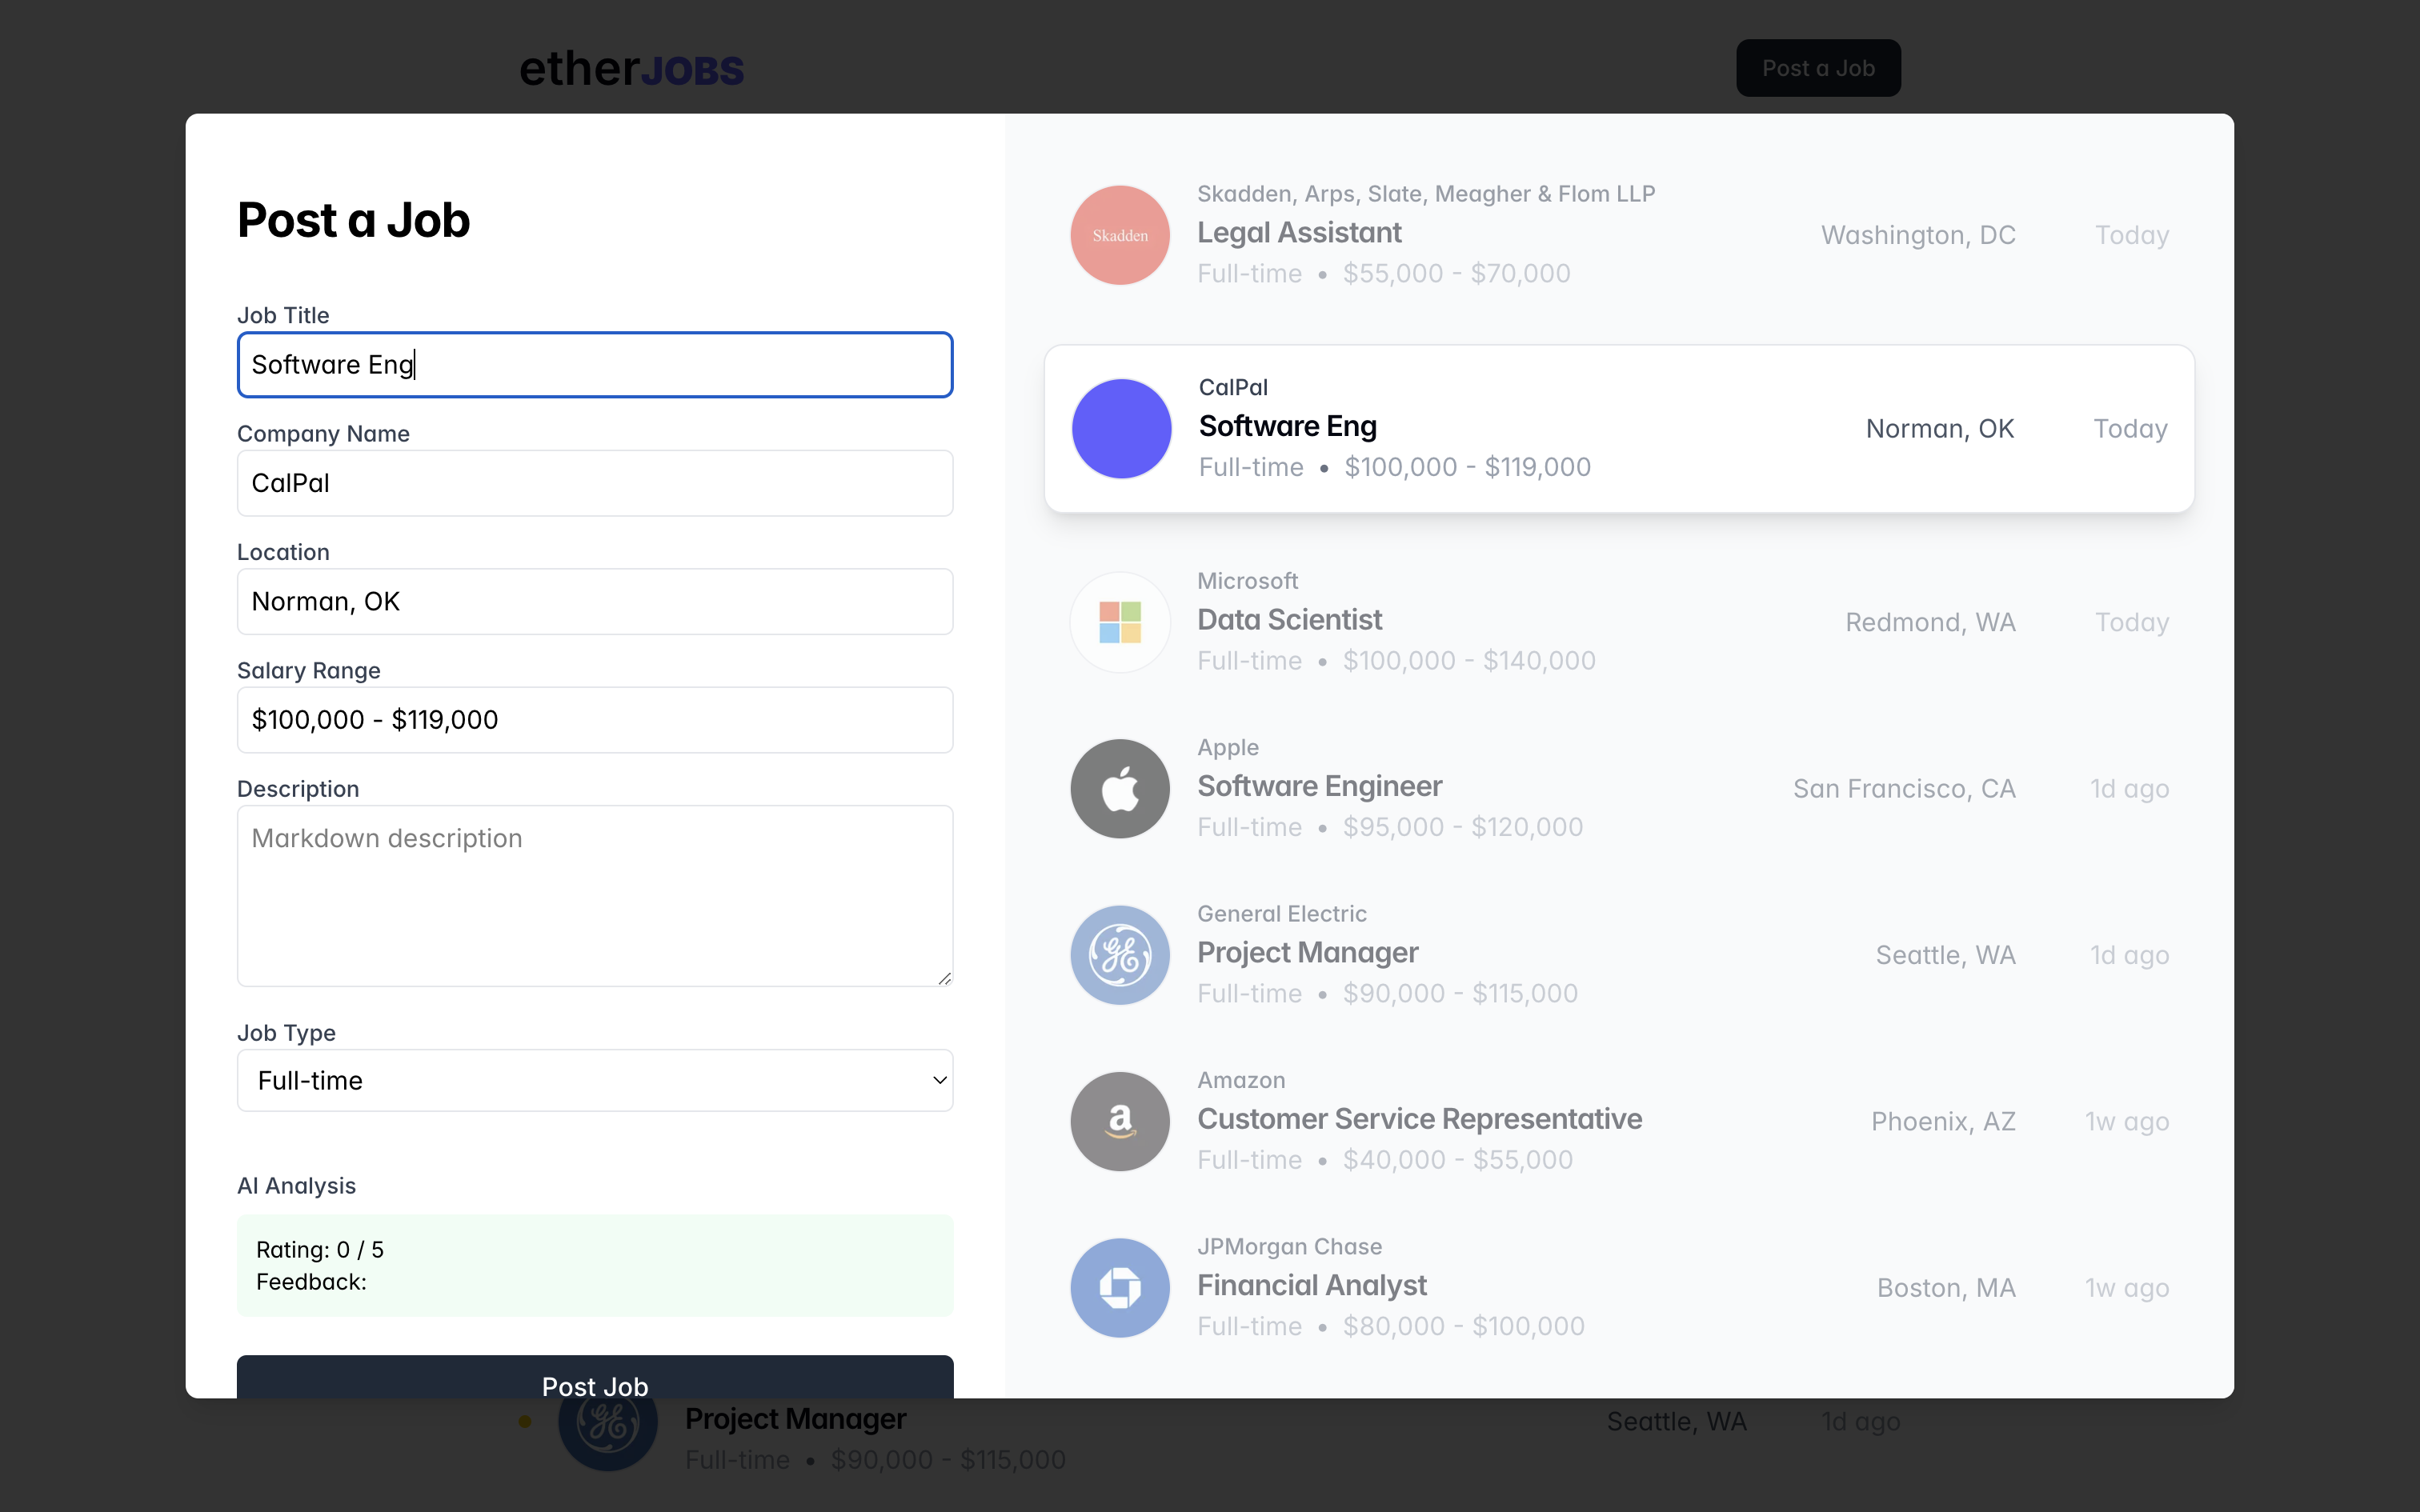Click the Skadden company logo

1120,235
